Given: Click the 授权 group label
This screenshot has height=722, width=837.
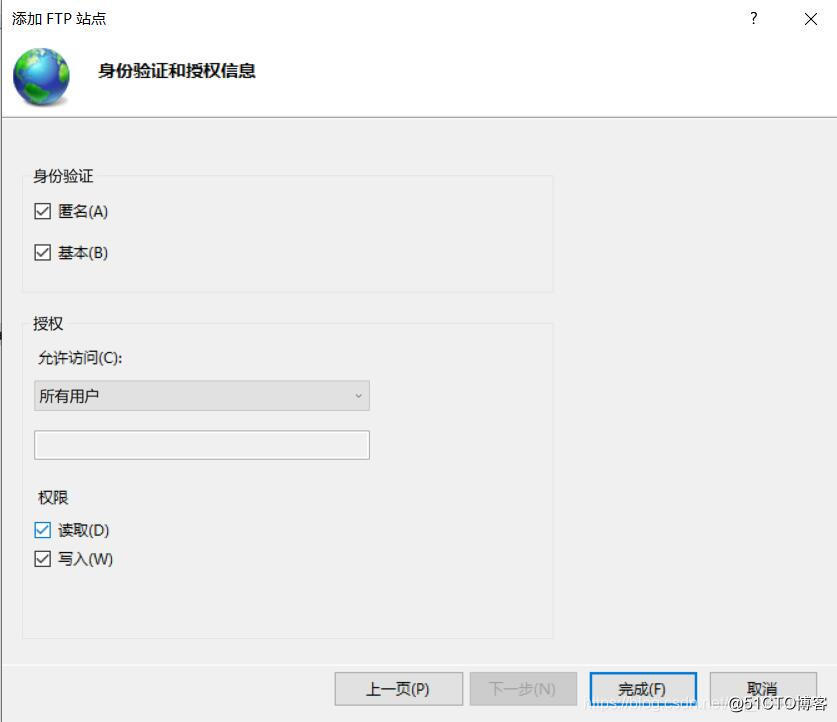Looking at the screenshot, I should pyautogui.click(x=48, y=323).
